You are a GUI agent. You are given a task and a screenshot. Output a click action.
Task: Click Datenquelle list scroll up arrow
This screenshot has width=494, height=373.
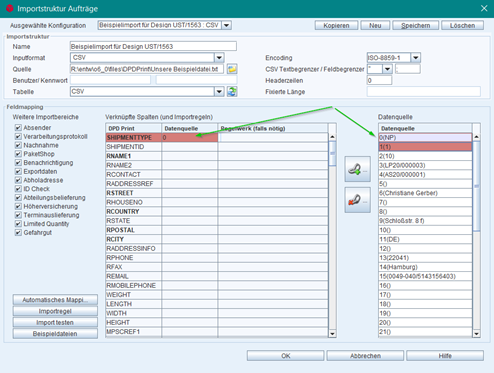[476, 137]
